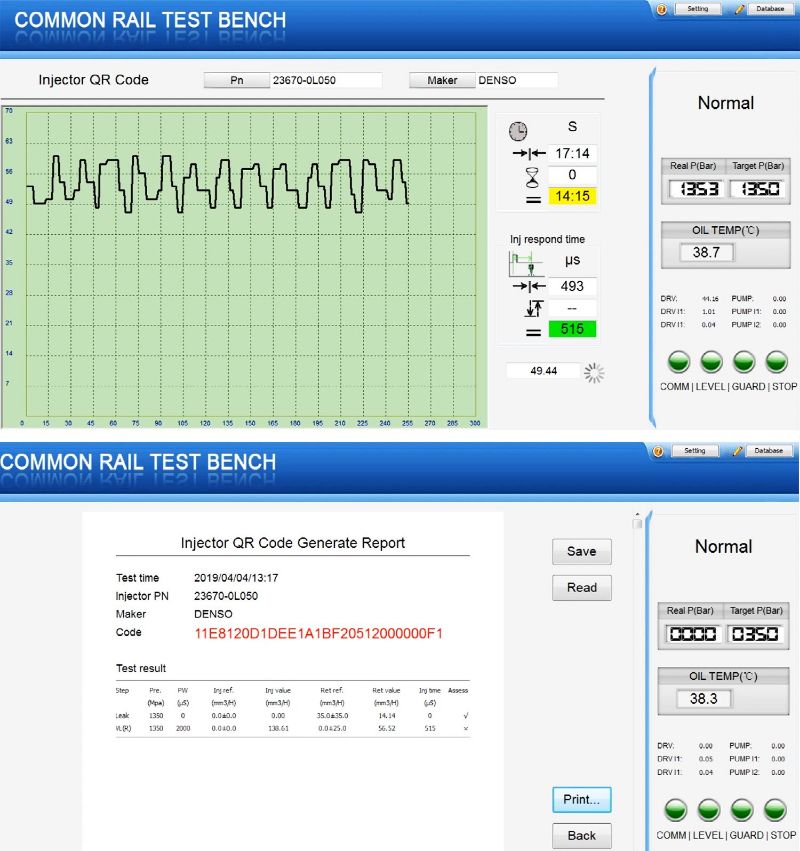Click the STOP indicator on the test graph screen

(x=776, y=362)
